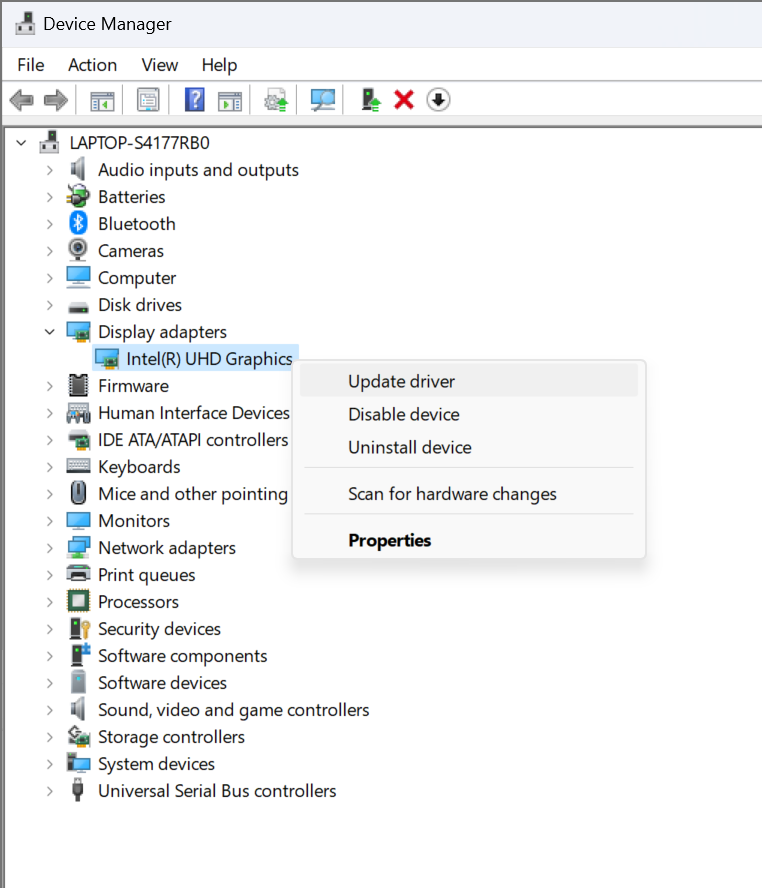Select the Firmware chip icon
762x888 pixels.
point(78,386)
